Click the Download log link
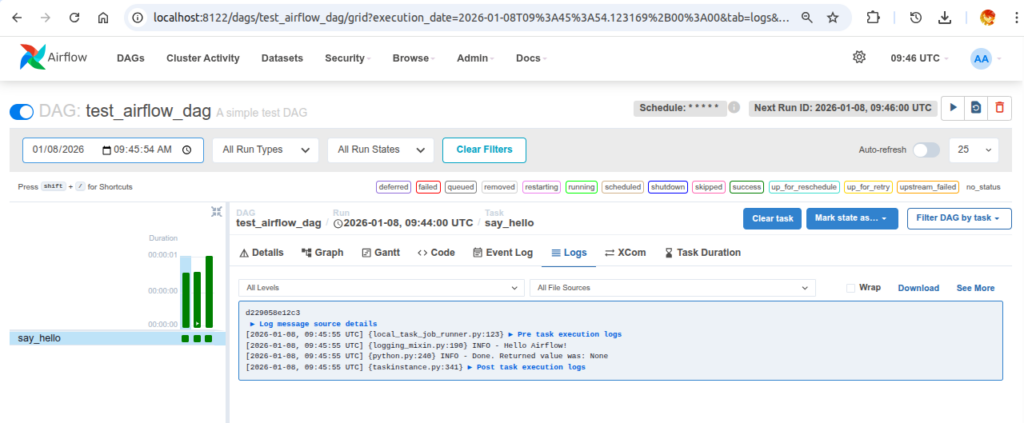1024x423 pixels. [918, 288]
